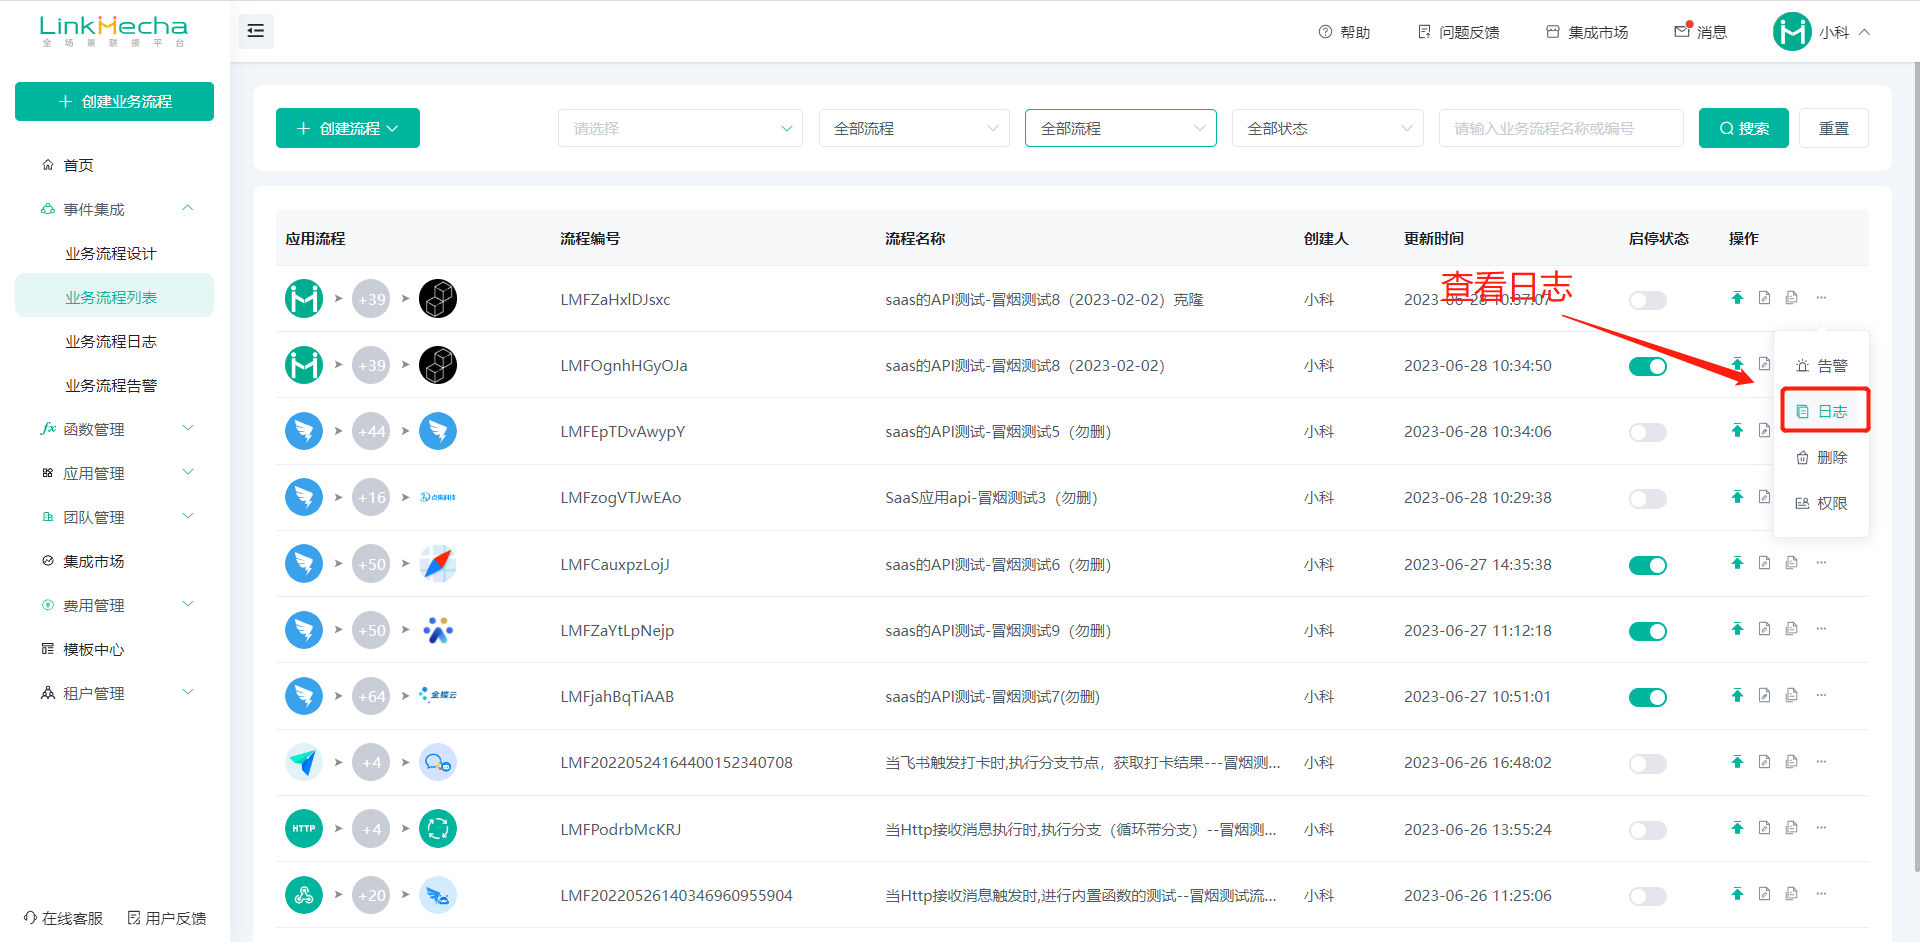This screenshot has height=942, width=1920.
Task: Select 权限 in the row actions menu
Action: tap(1821, 503)
